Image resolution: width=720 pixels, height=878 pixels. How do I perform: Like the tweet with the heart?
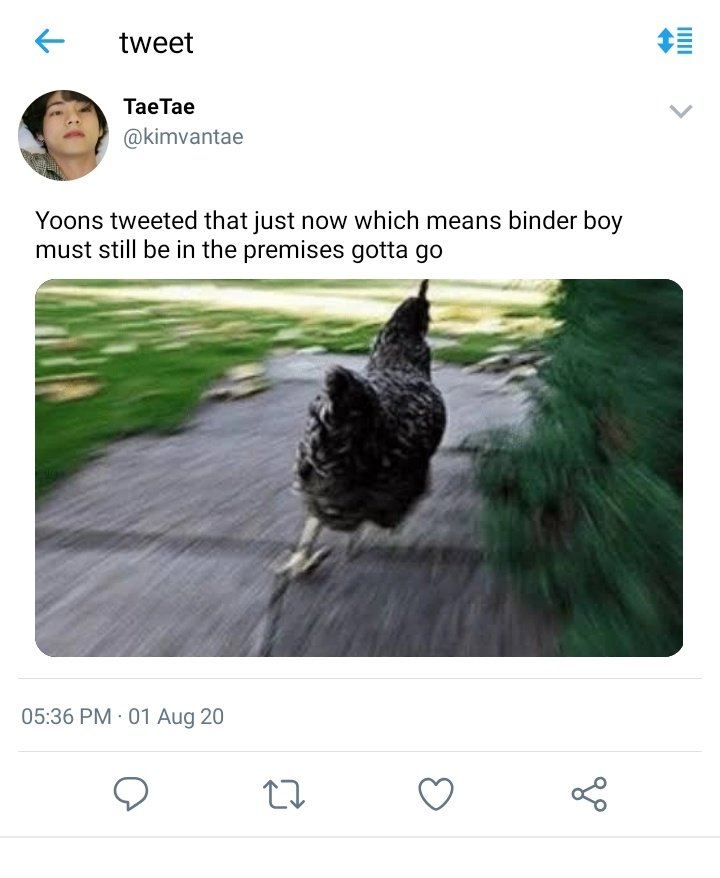436,794
